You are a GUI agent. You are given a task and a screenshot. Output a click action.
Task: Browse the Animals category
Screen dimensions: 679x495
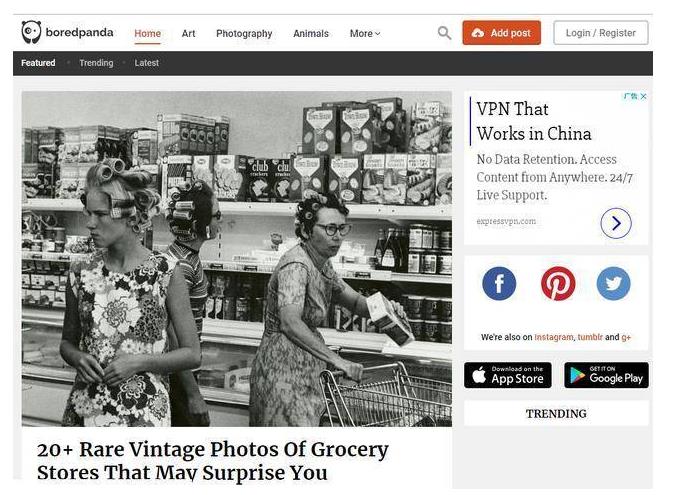click(311, 33)
